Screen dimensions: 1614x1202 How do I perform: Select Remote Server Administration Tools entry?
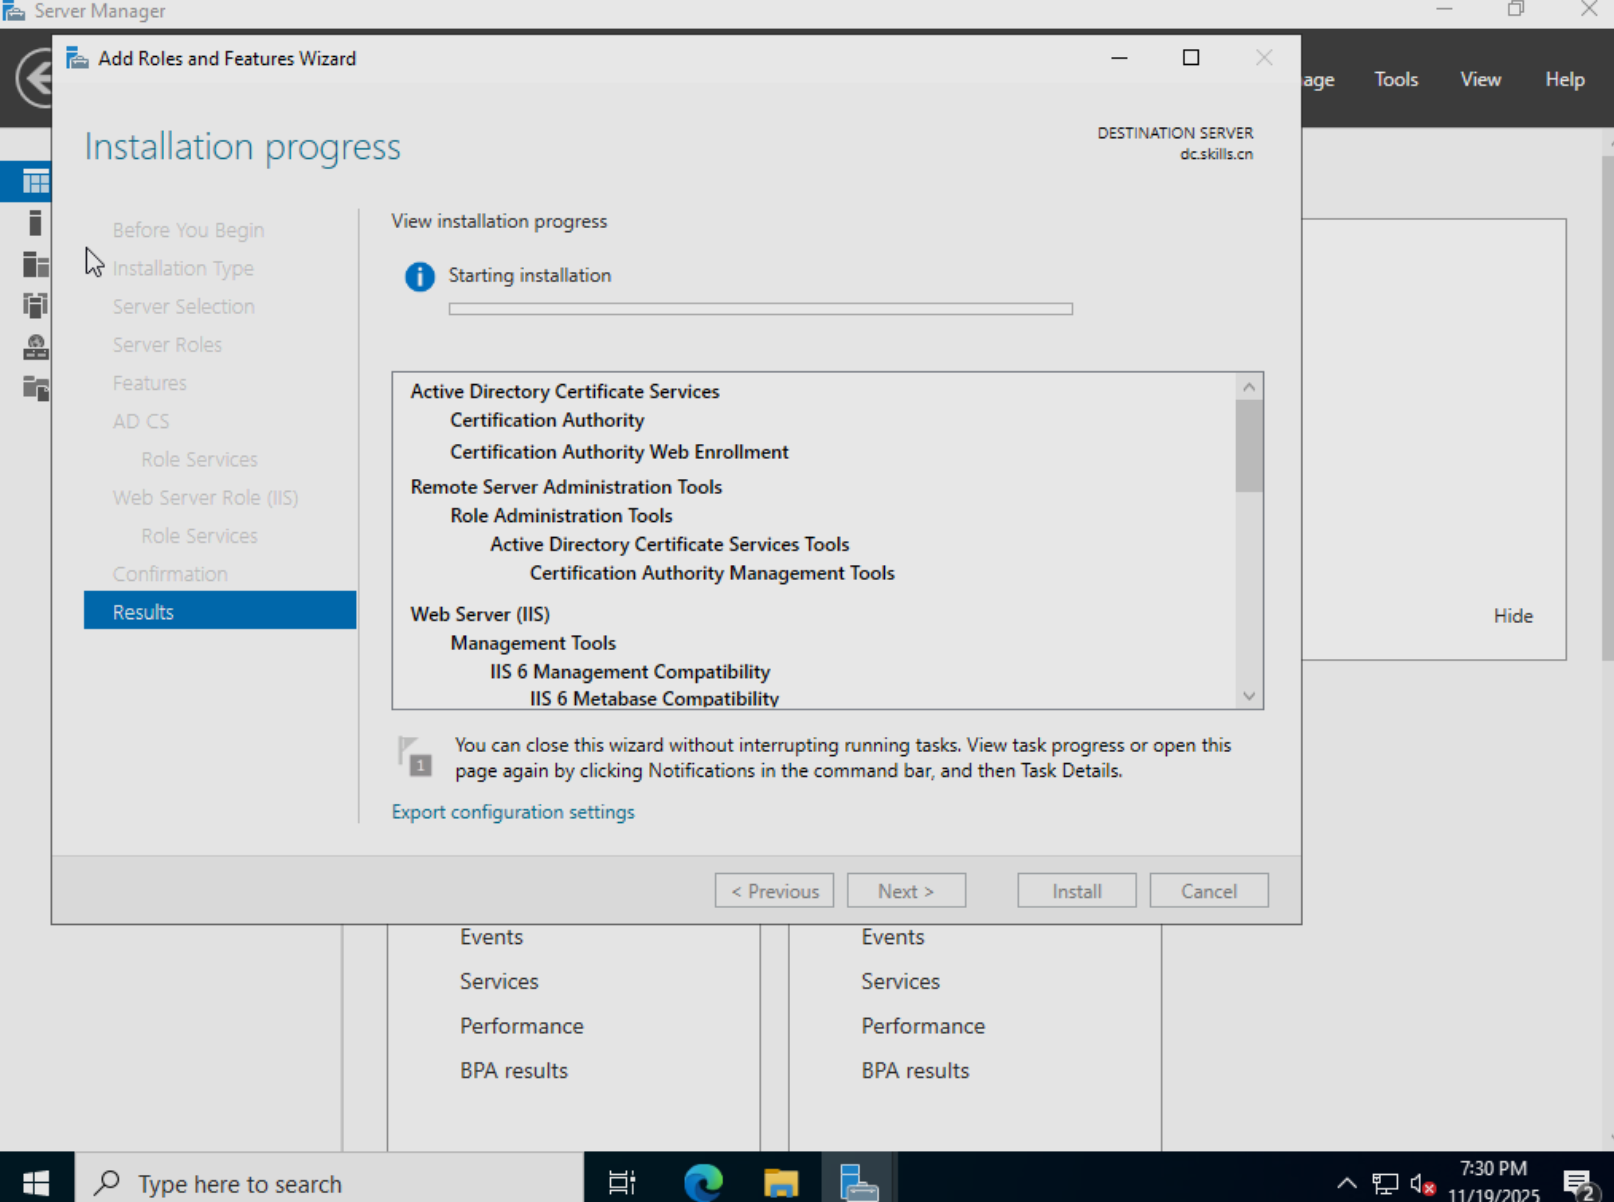(566, 487)
